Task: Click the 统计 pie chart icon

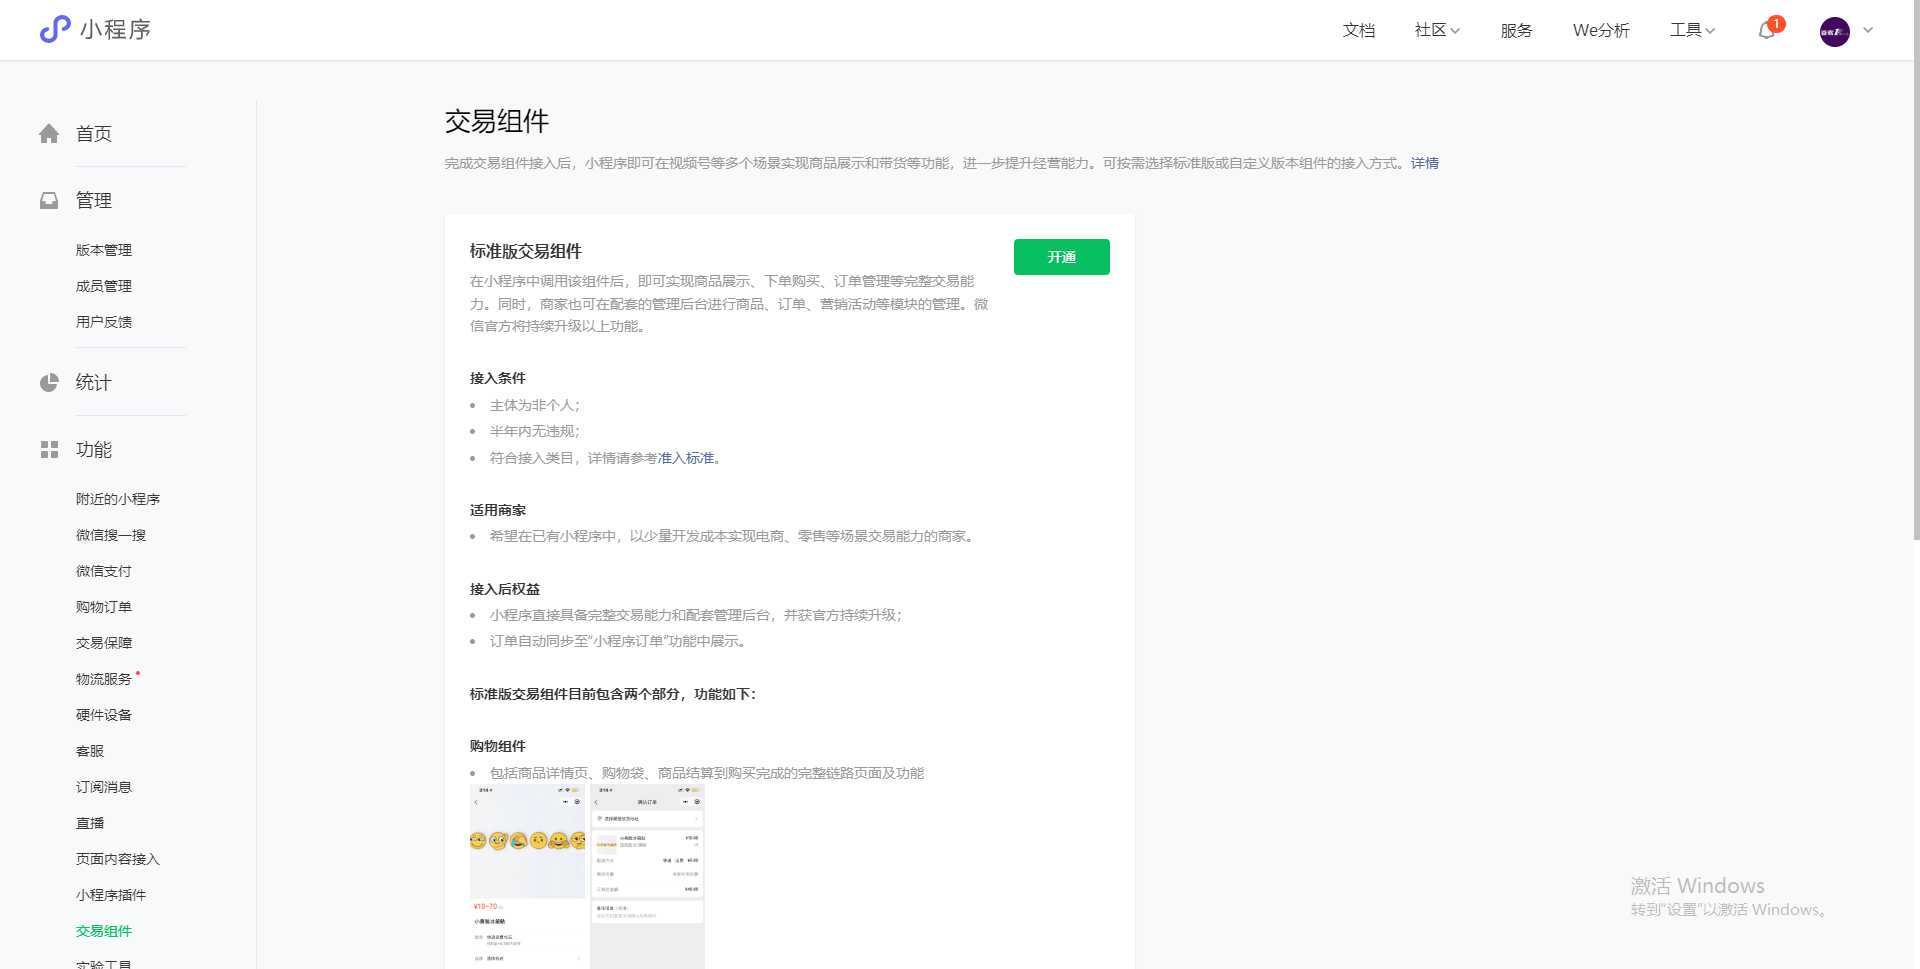Action: (x=49, y=383)
